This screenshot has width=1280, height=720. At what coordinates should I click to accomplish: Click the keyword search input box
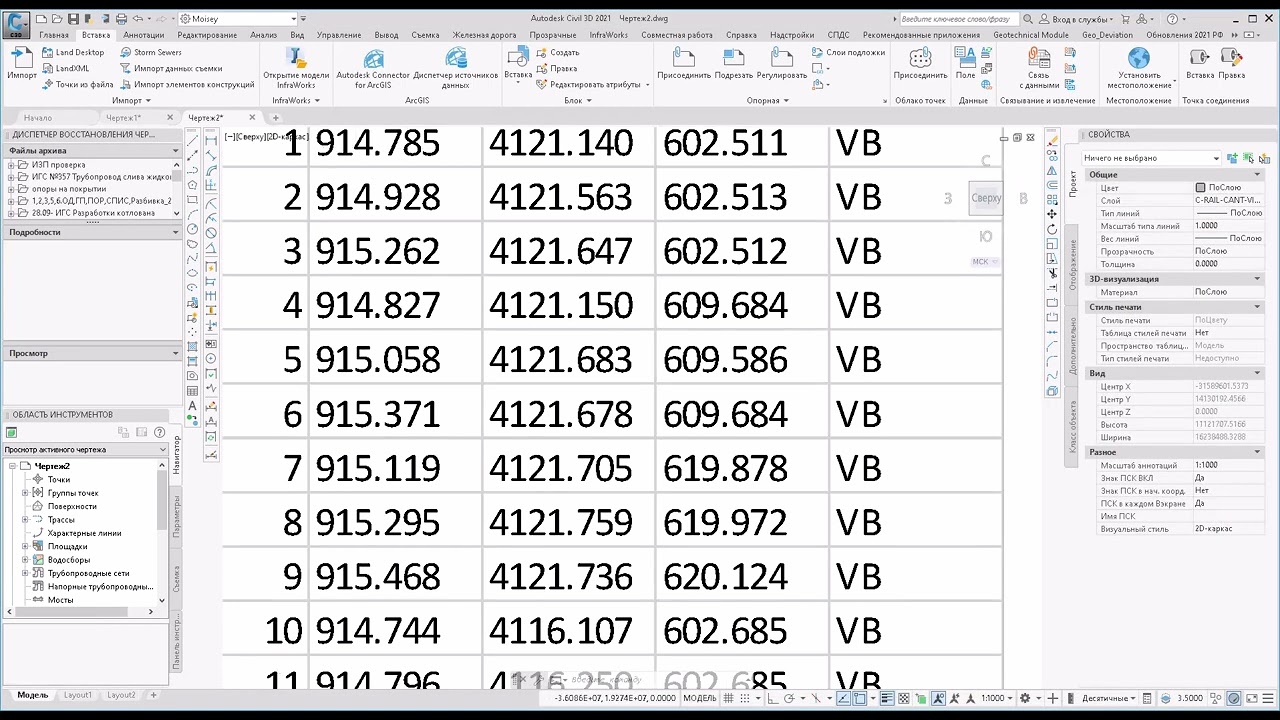click(x=958, y=18)
